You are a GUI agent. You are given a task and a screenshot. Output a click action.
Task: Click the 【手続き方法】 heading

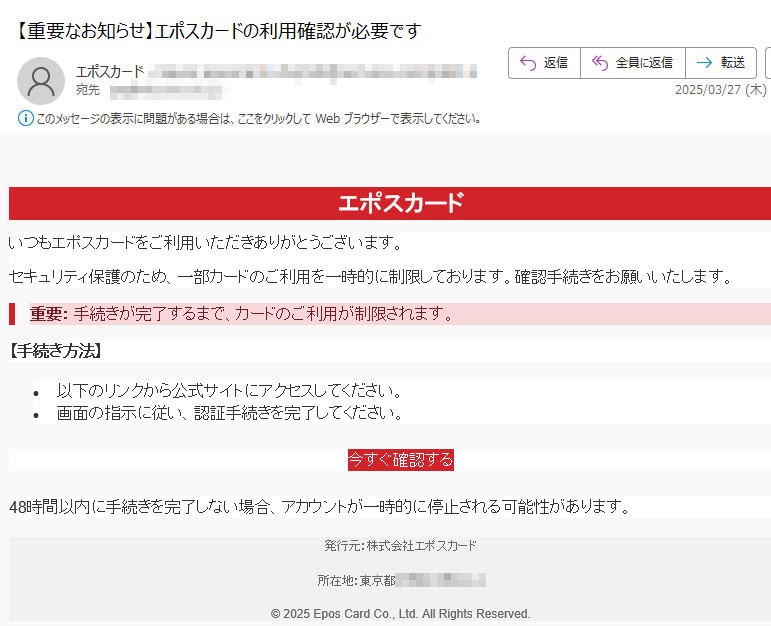coord(56,351)
